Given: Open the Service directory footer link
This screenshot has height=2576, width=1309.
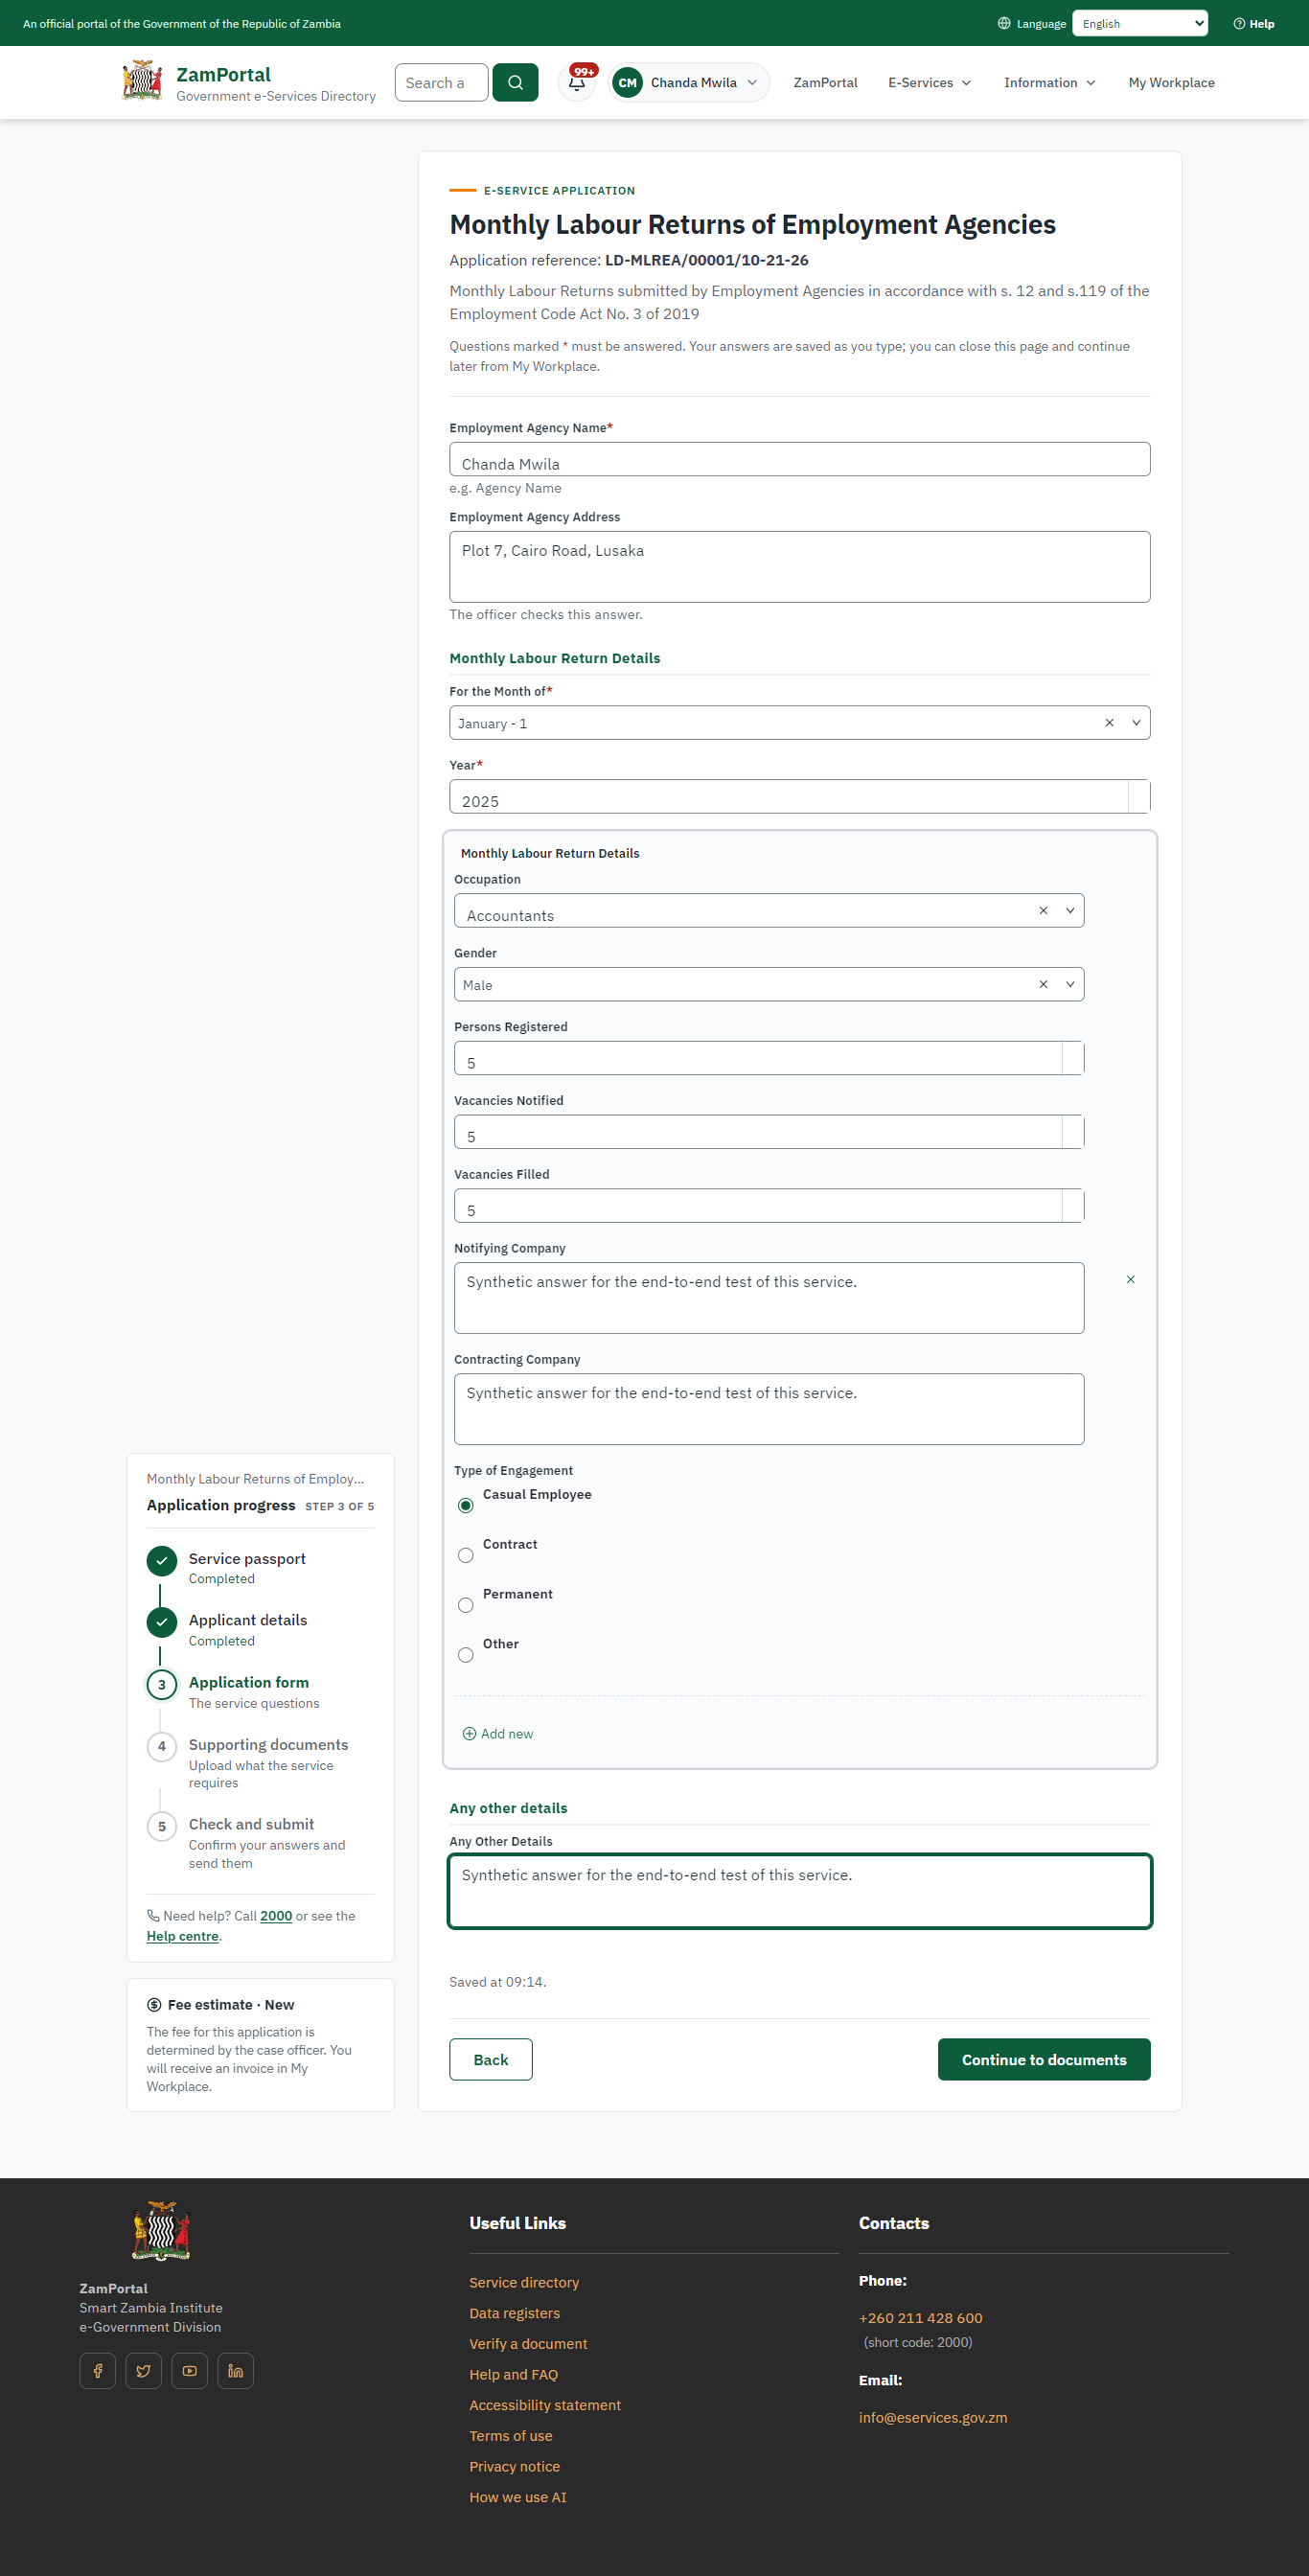Looking at the screenshot, I should [524, 2282].
